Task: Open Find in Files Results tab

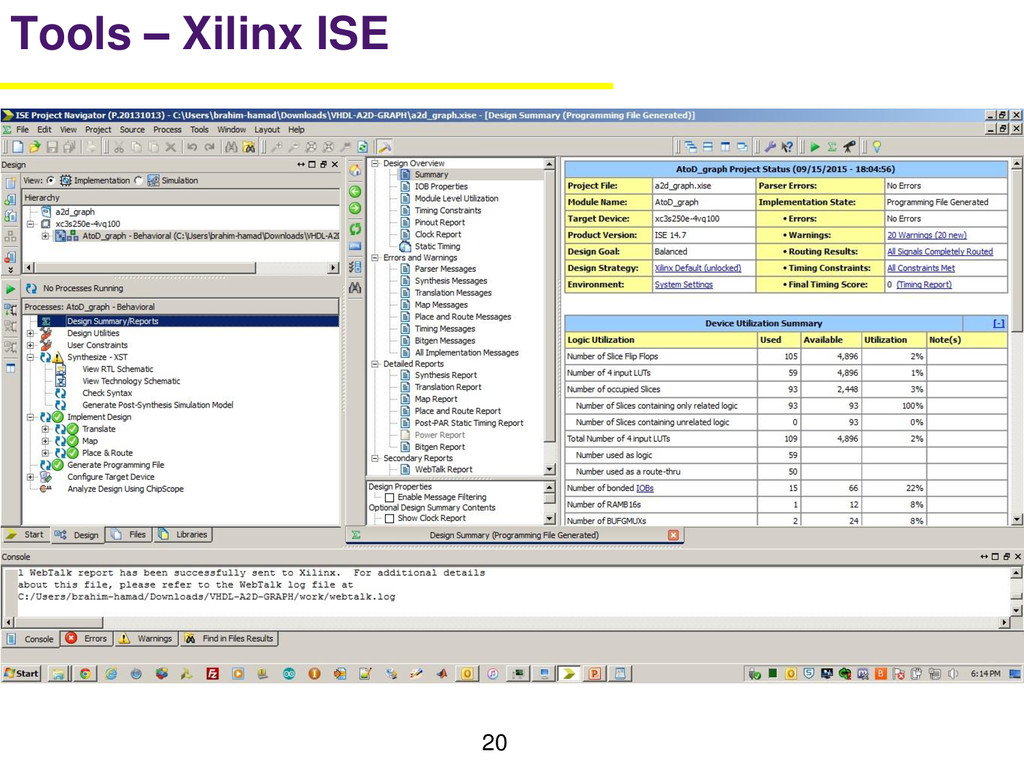Action: click(x=229, y=639)
